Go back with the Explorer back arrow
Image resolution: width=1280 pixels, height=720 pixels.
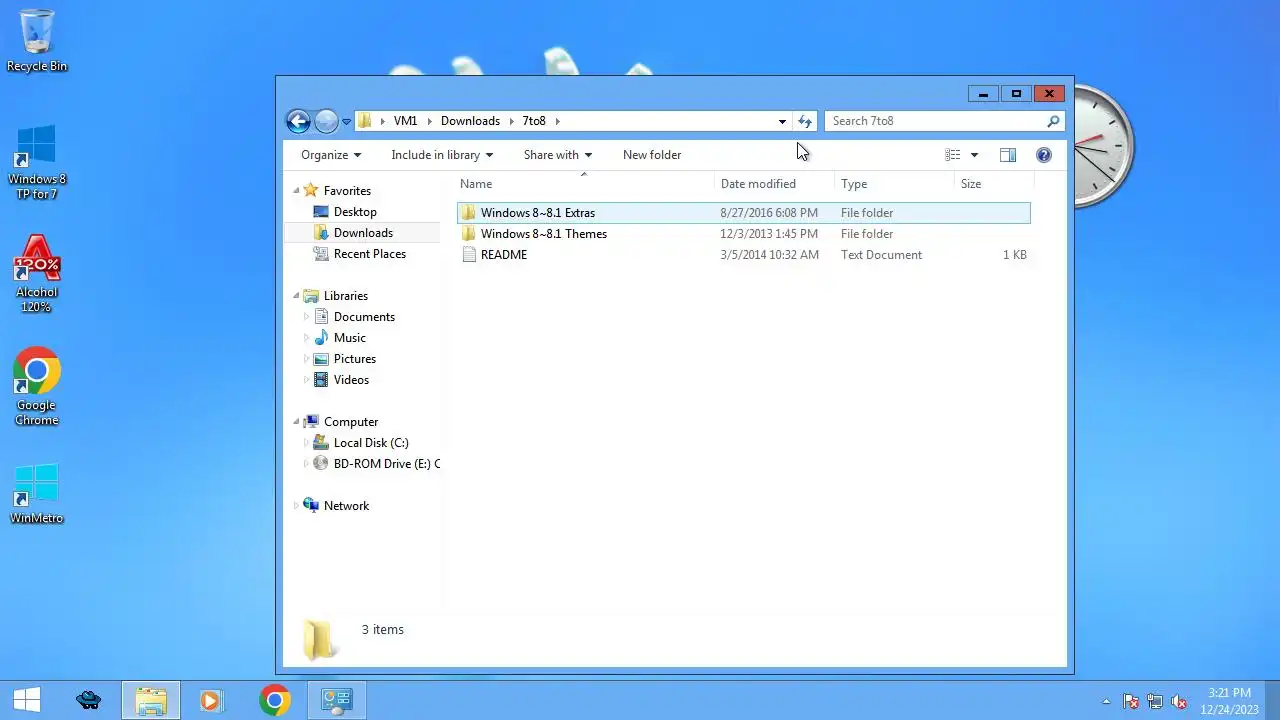298,121
